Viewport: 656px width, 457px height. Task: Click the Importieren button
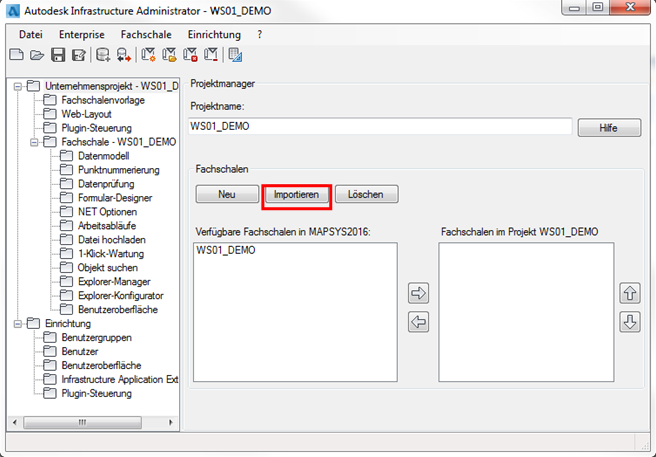296,194
